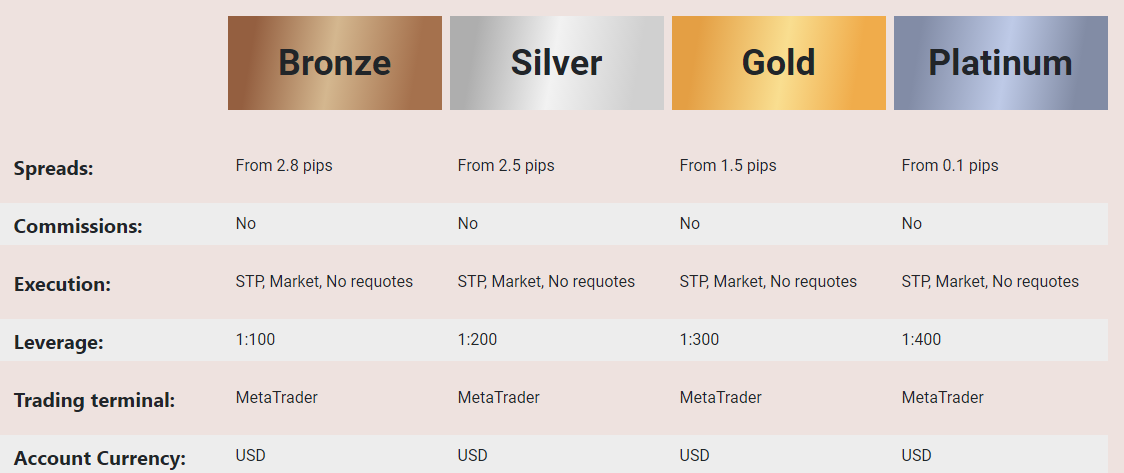Image resolution: width=1124 pixels, height=473 pixels.
Task: Click the Trading terminal row label
Action: (94, 401)
